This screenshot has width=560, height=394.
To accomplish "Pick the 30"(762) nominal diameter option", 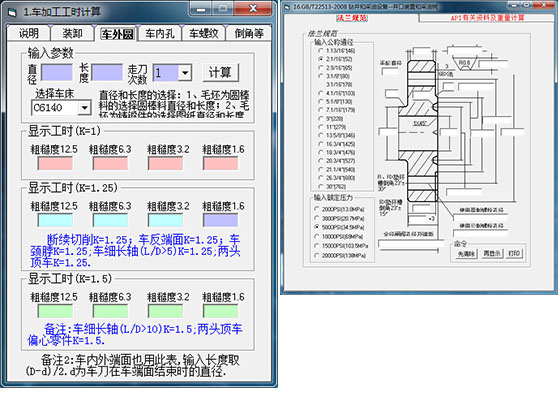I will (x=321, y=186).
